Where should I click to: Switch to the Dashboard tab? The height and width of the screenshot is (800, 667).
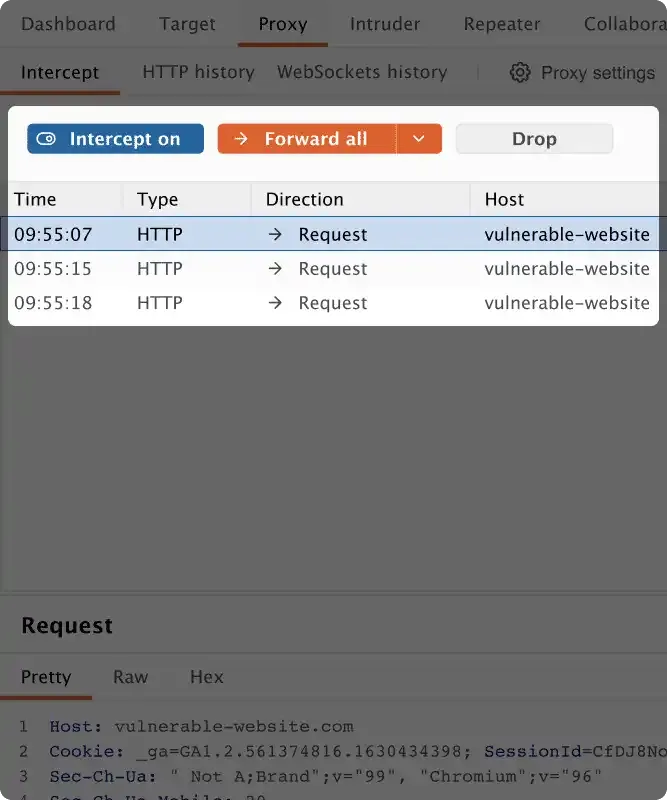tap(67, 24)
